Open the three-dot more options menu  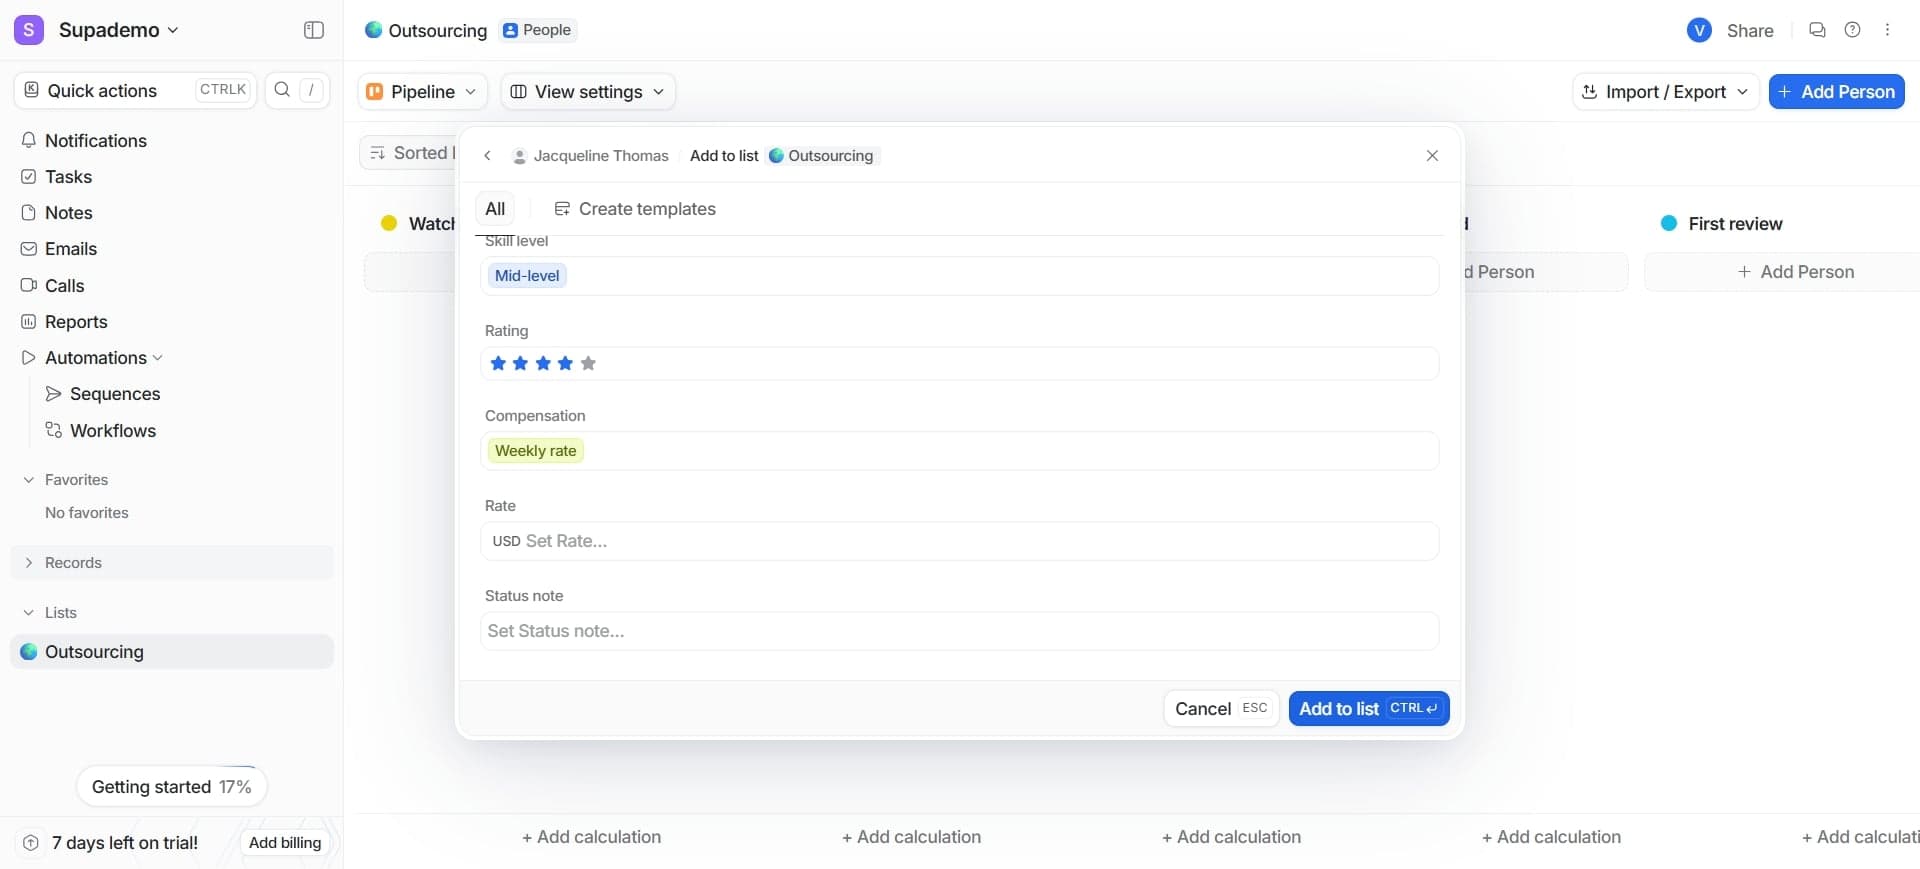(x=1887, y=30)
